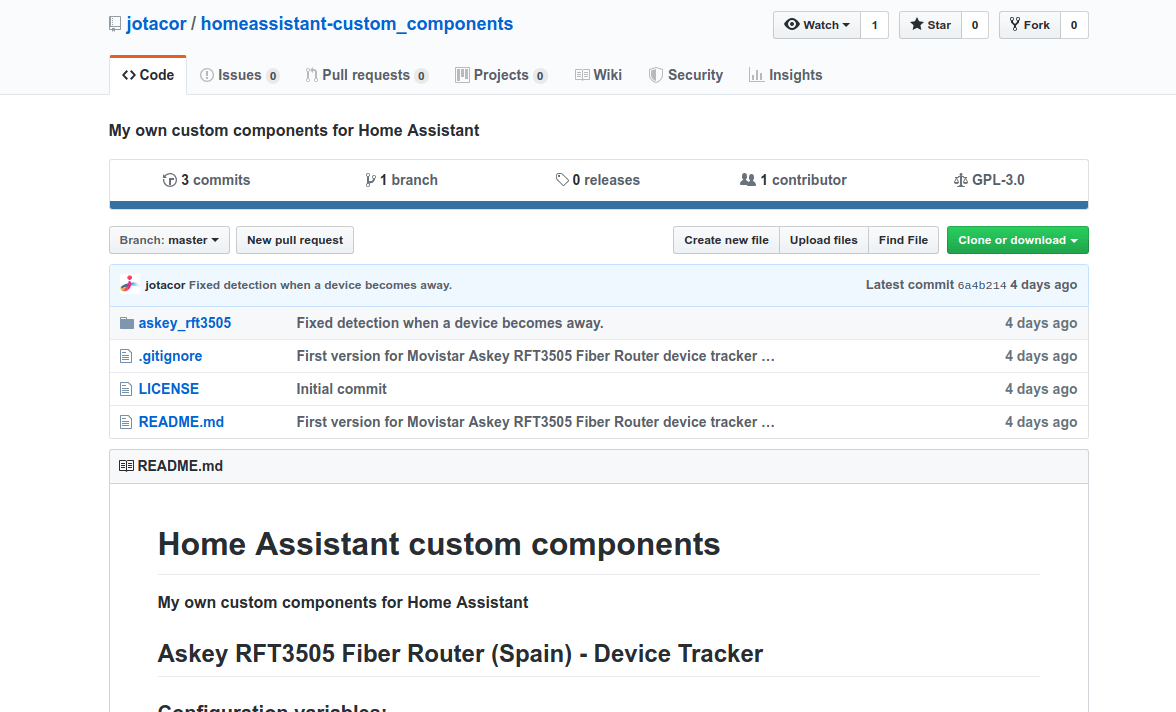Open the .gitignore file

click(x=170, y=356)
